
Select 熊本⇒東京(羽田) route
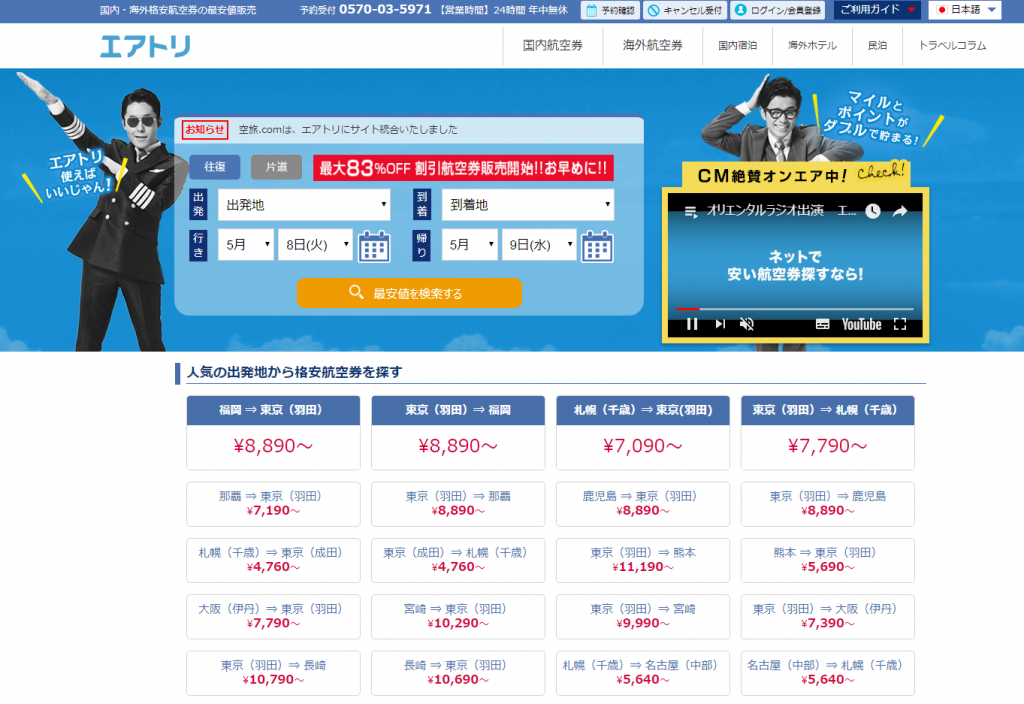click(827, 560)
